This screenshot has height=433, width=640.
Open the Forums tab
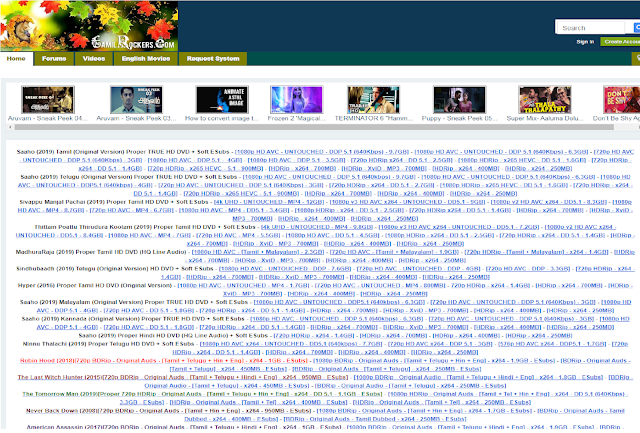coord(54,59)
